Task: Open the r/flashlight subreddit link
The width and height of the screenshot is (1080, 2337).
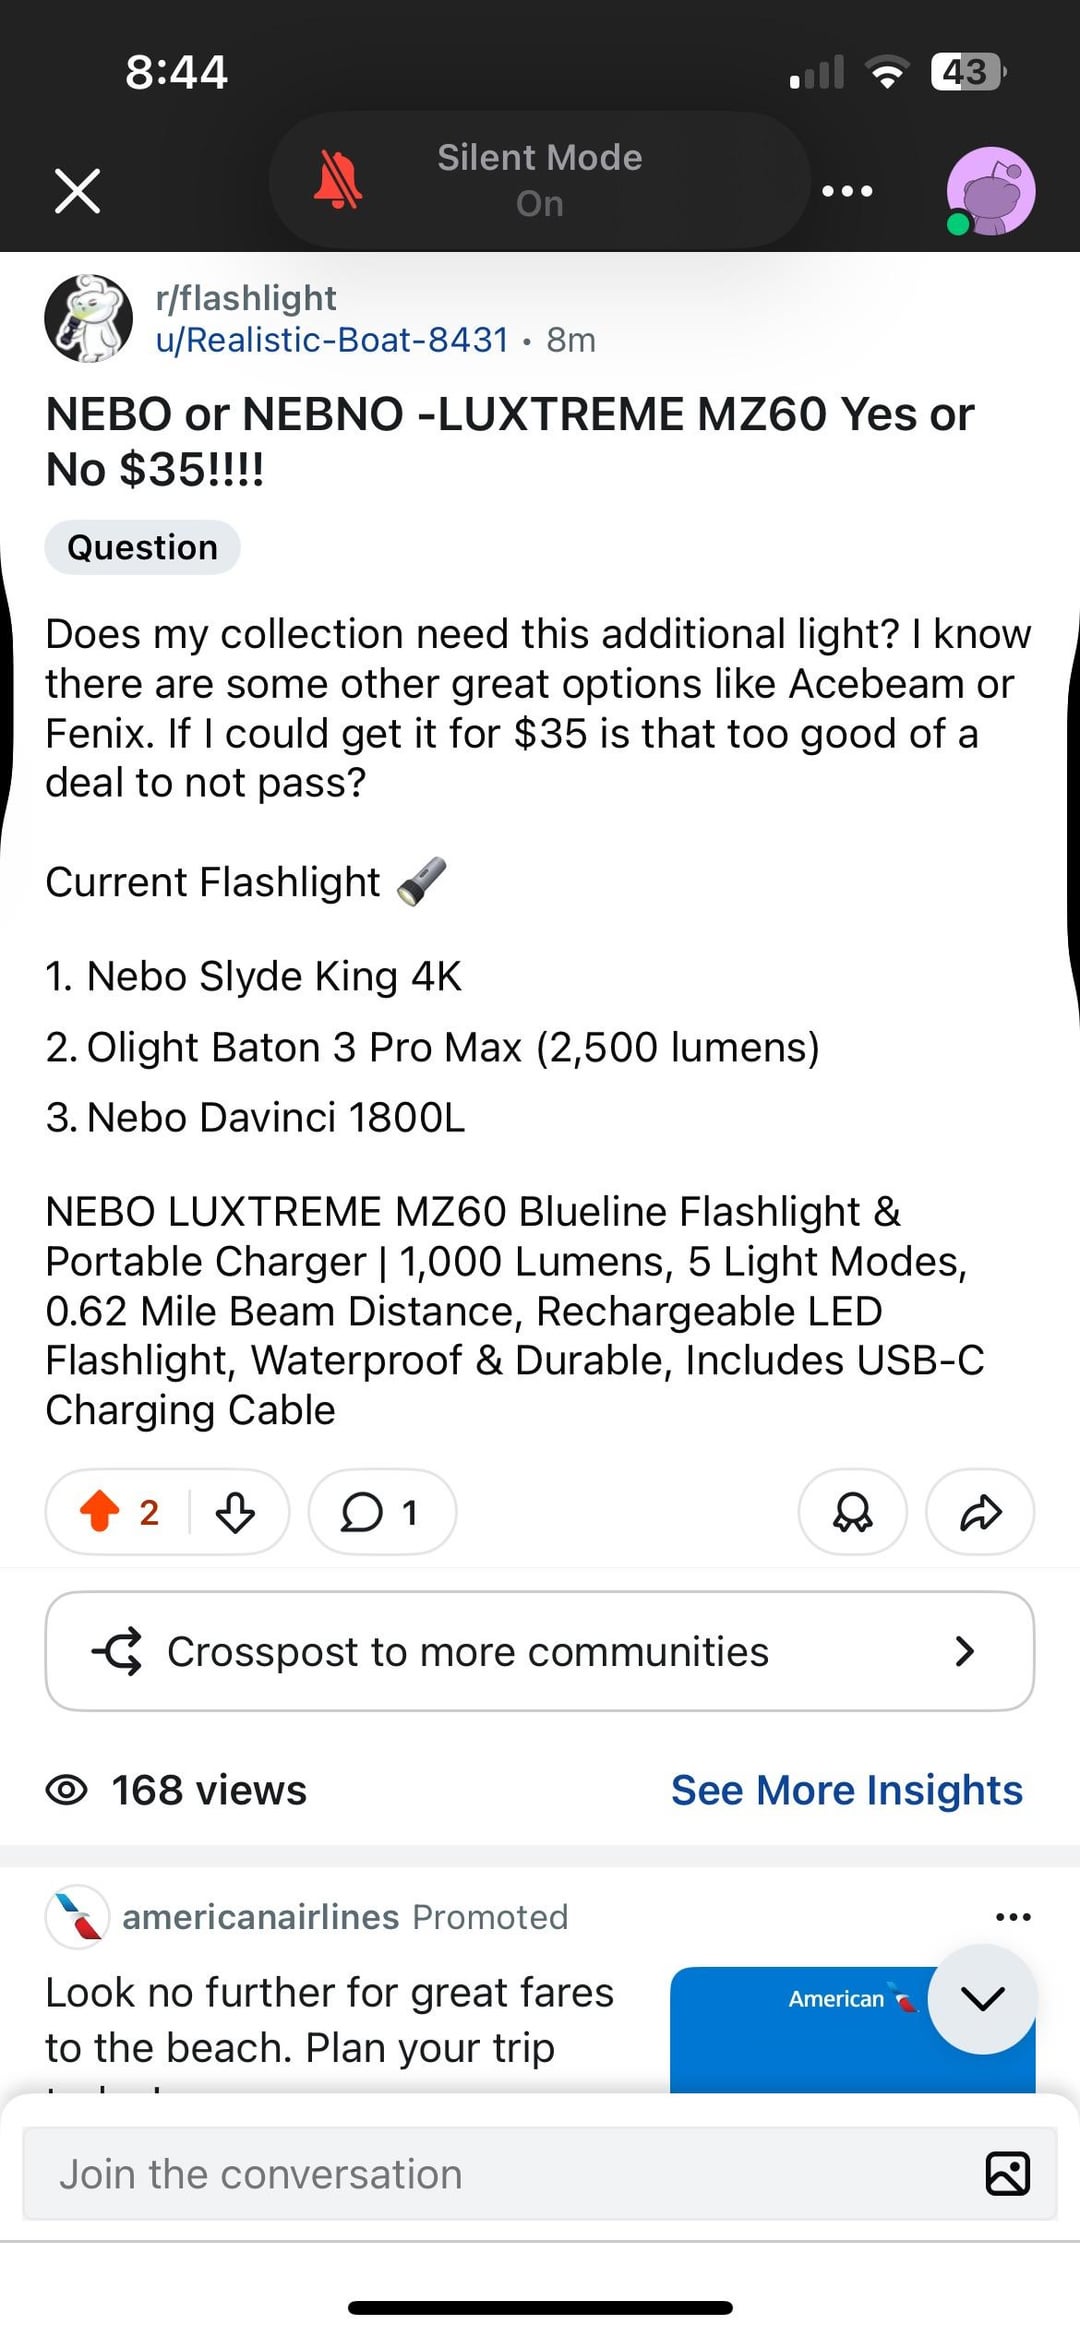Action: click(x=246, y=298)
